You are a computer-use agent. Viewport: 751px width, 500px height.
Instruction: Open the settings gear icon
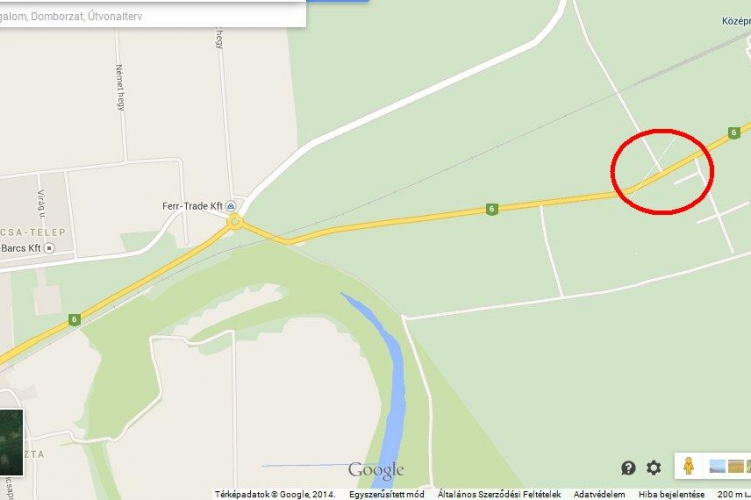tap(654, 467)
